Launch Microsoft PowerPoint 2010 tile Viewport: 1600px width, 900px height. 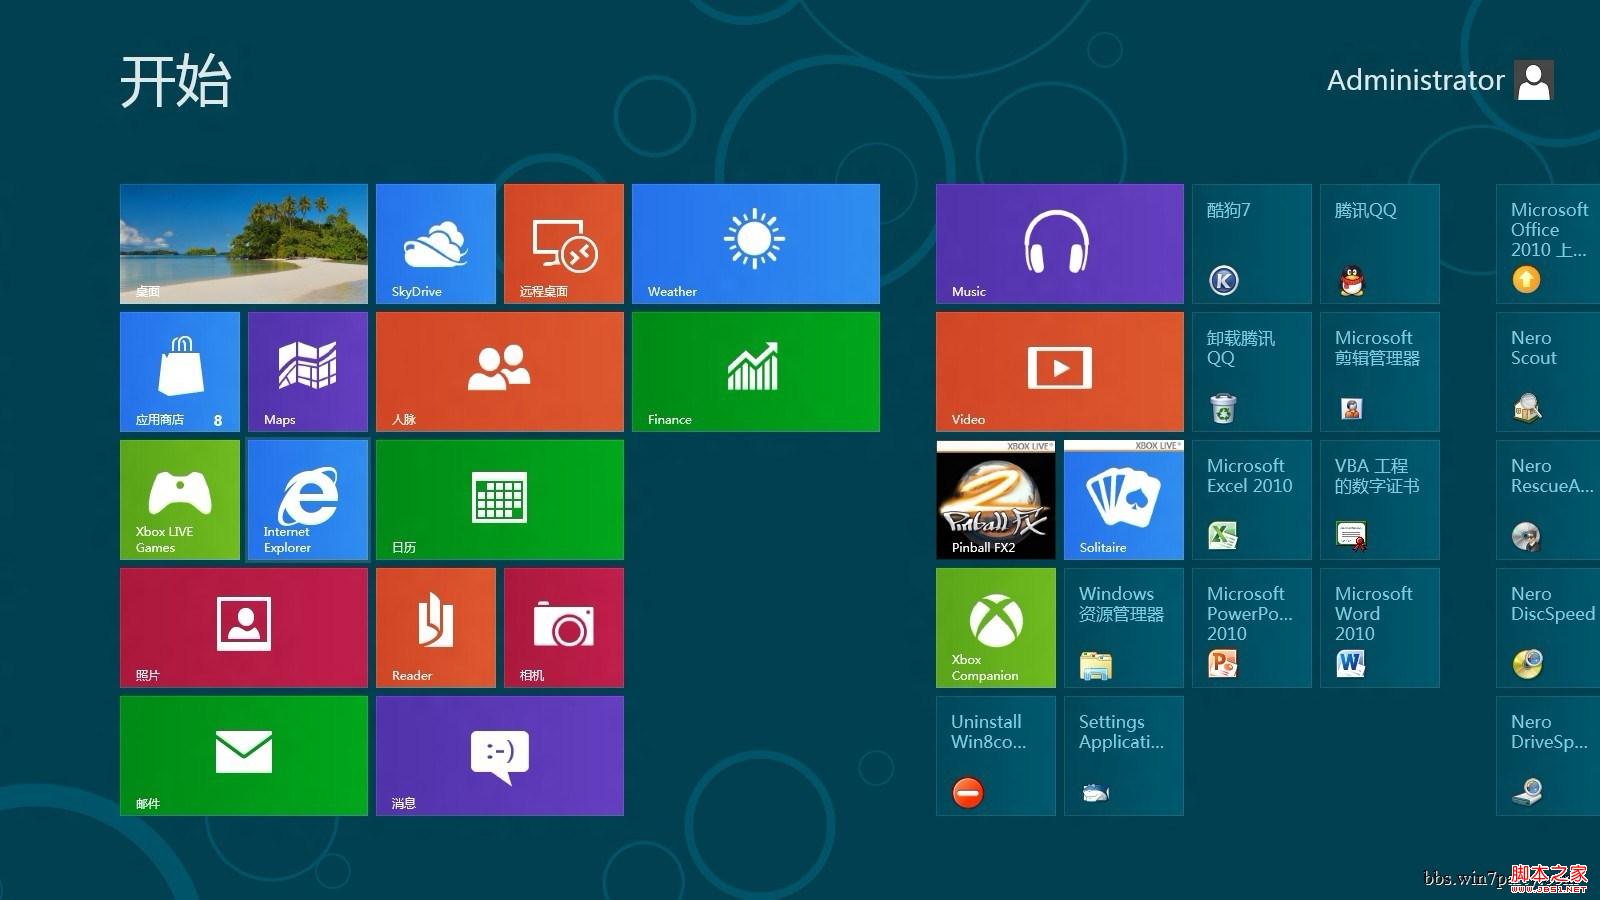1252,628
